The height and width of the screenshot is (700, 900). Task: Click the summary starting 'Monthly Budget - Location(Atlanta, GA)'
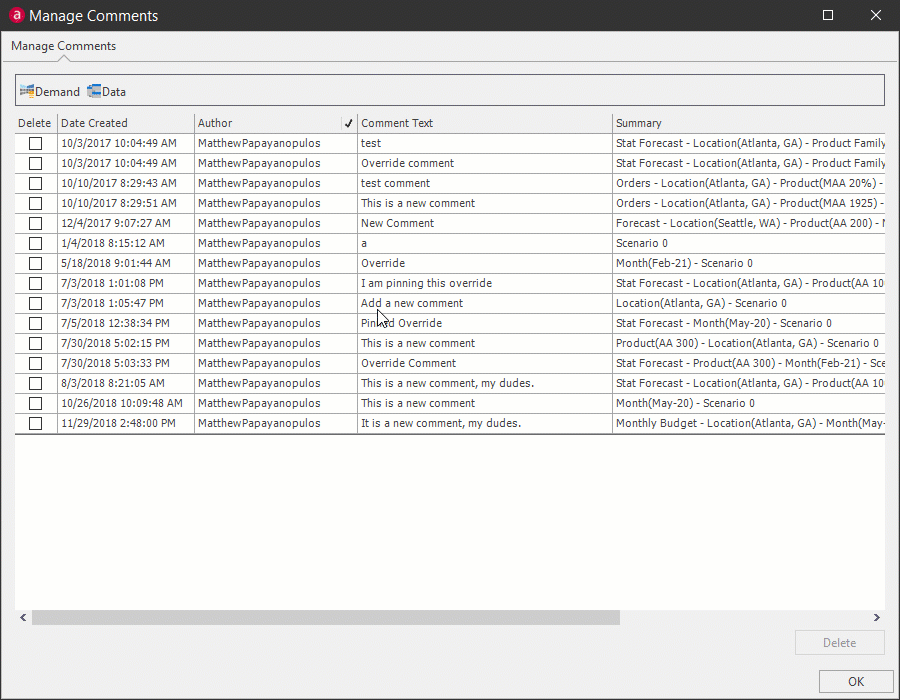[748, 423]
